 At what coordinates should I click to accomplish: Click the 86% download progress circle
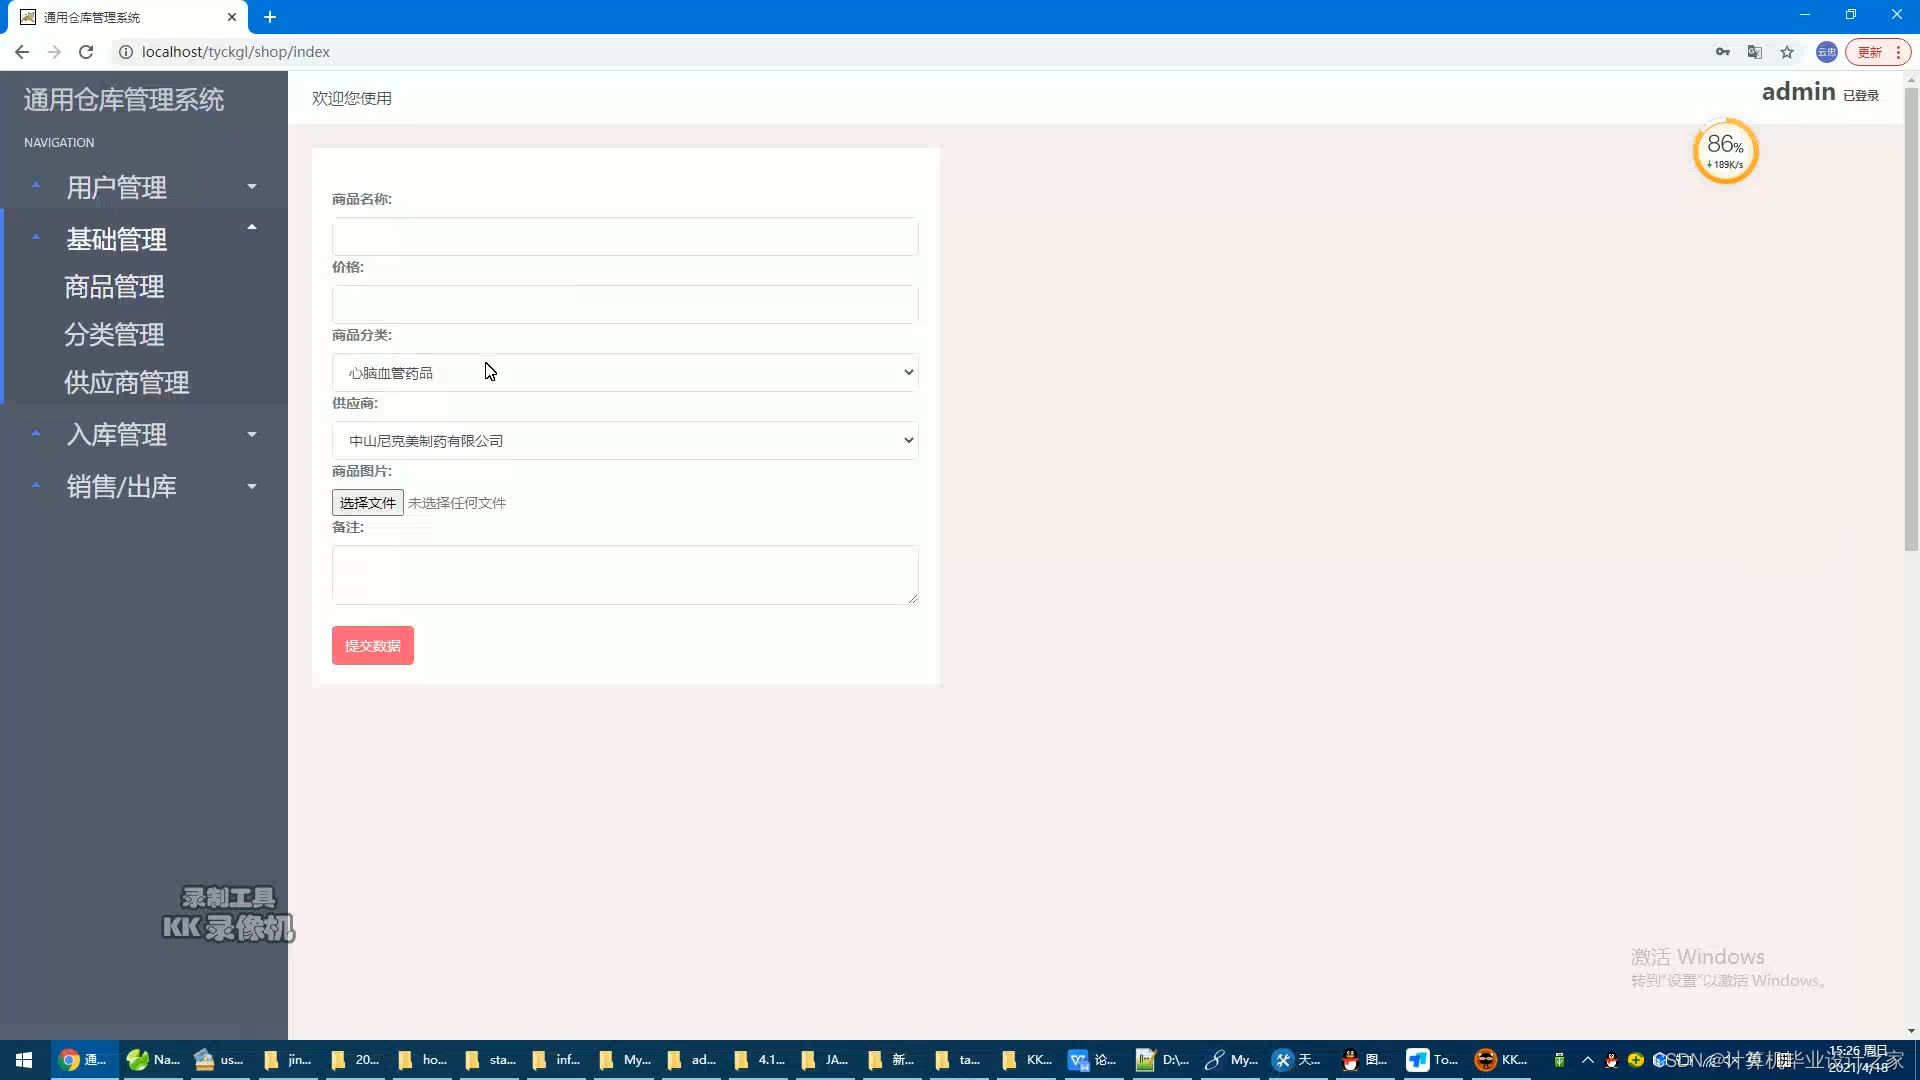coord(1725,151)
